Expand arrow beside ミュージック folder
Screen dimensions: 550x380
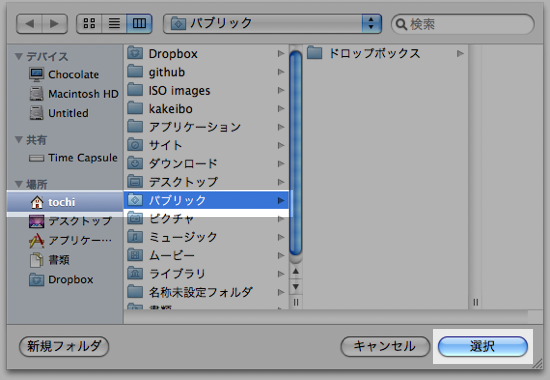point(281,237)
